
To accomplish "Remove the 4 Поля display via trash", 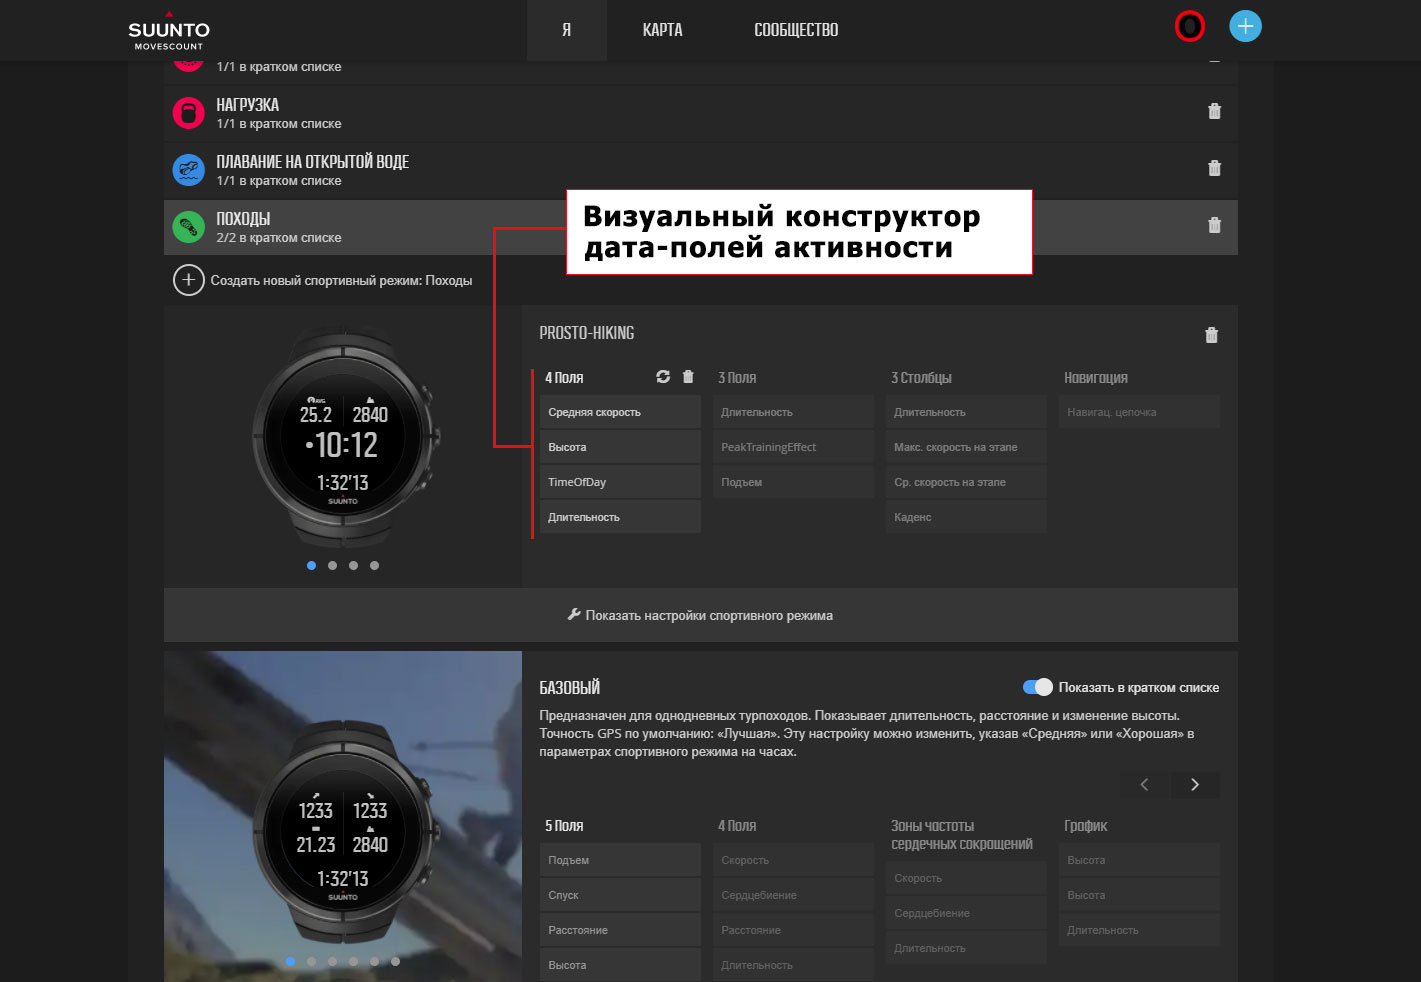I will pos(688,377).
